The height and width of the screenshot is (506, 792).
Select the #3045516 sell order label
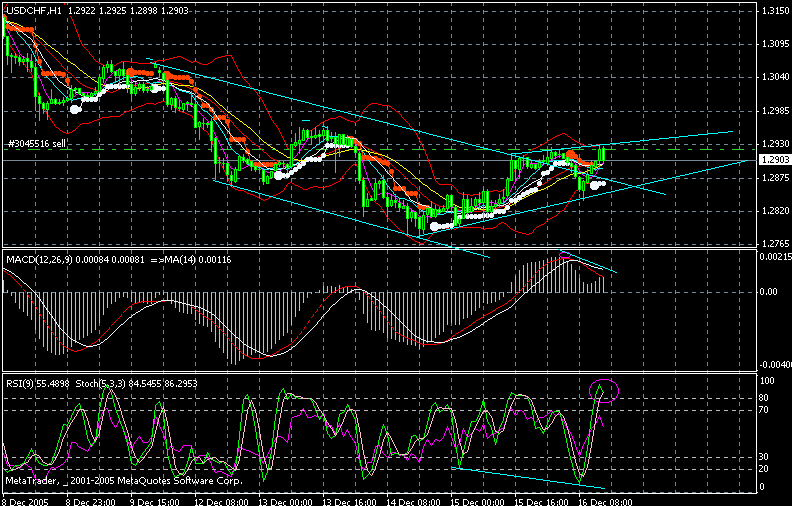click(x=35, y=144)
